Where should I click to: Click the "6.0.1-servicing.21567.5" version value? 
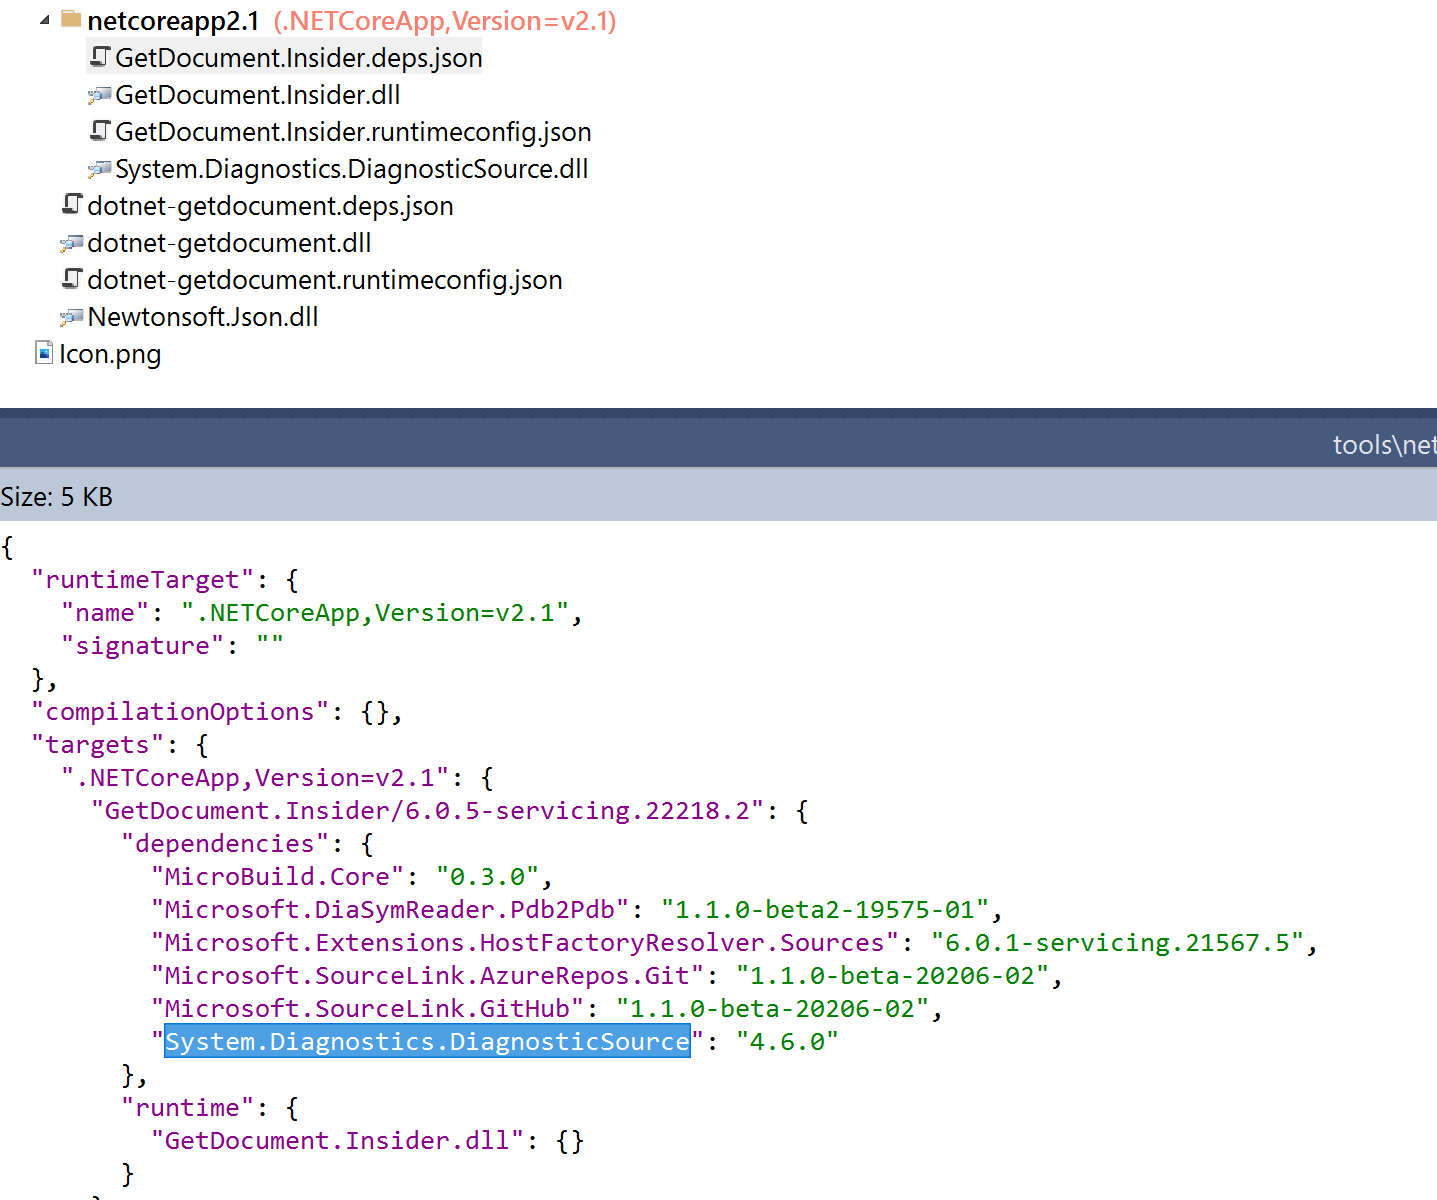[x=1118, y=943]
